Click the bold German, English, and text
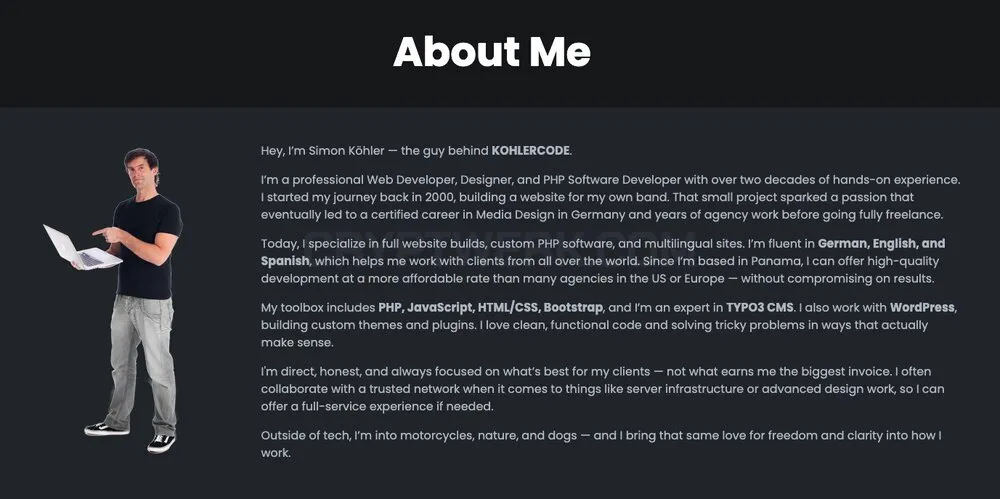 (881, 244)
